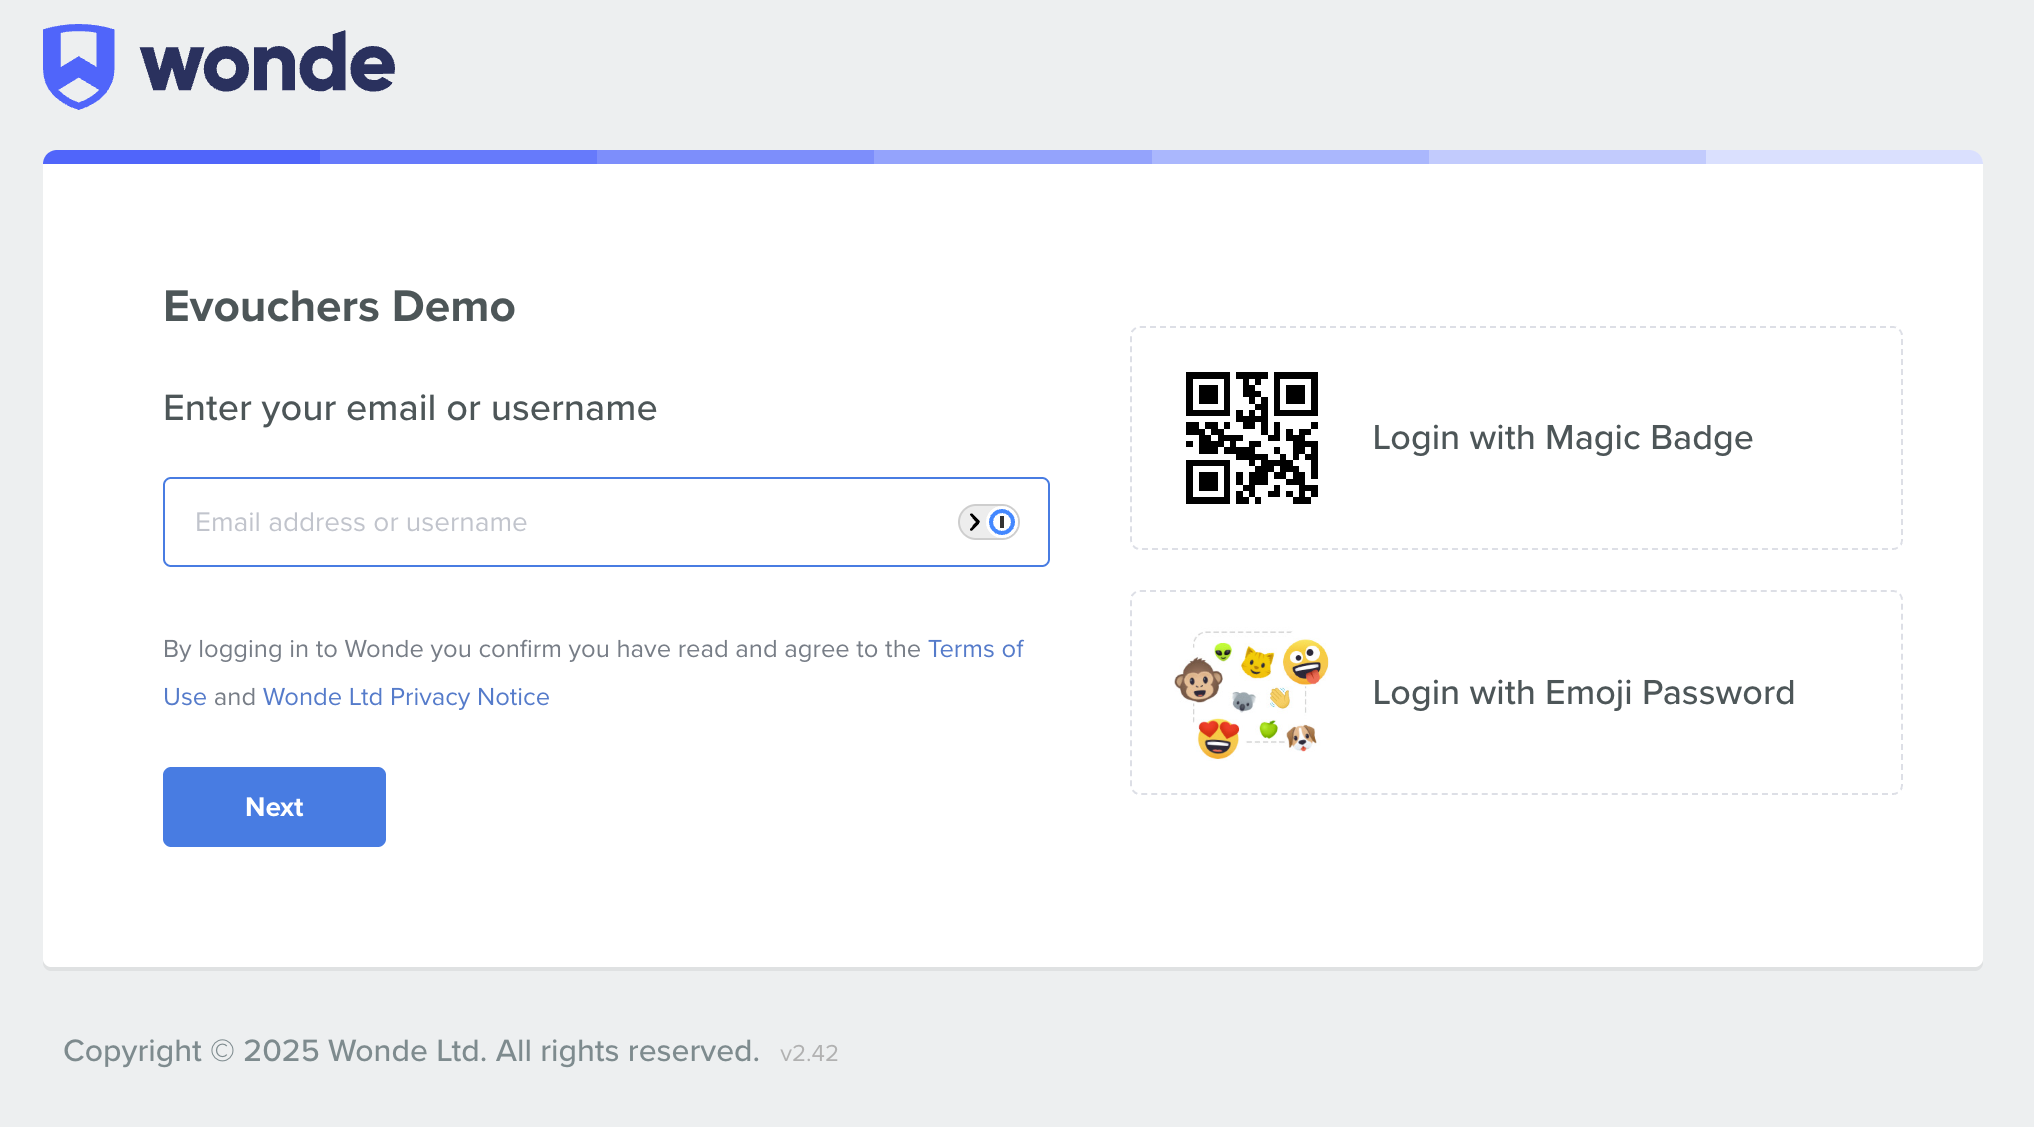Select the QR code for Magic Badge login
Viewport: 2034px width, 1127px height.
tap(1251, 438)
